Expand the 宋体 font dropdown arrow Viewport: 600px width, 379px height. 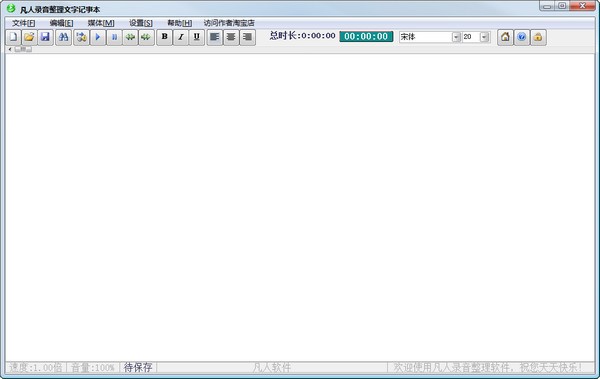pyautogui.click(x=456, y=37)
